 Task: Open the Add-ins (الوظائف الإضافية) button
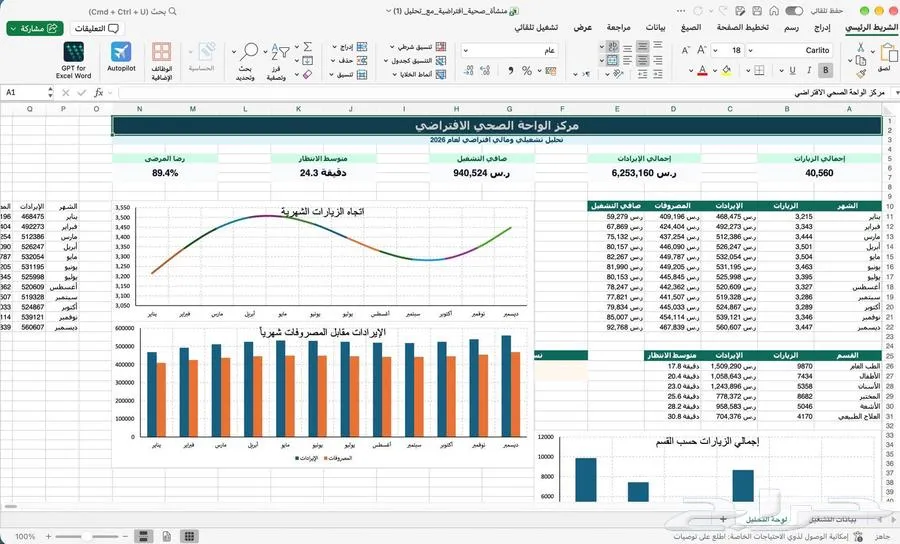[161, 60]
